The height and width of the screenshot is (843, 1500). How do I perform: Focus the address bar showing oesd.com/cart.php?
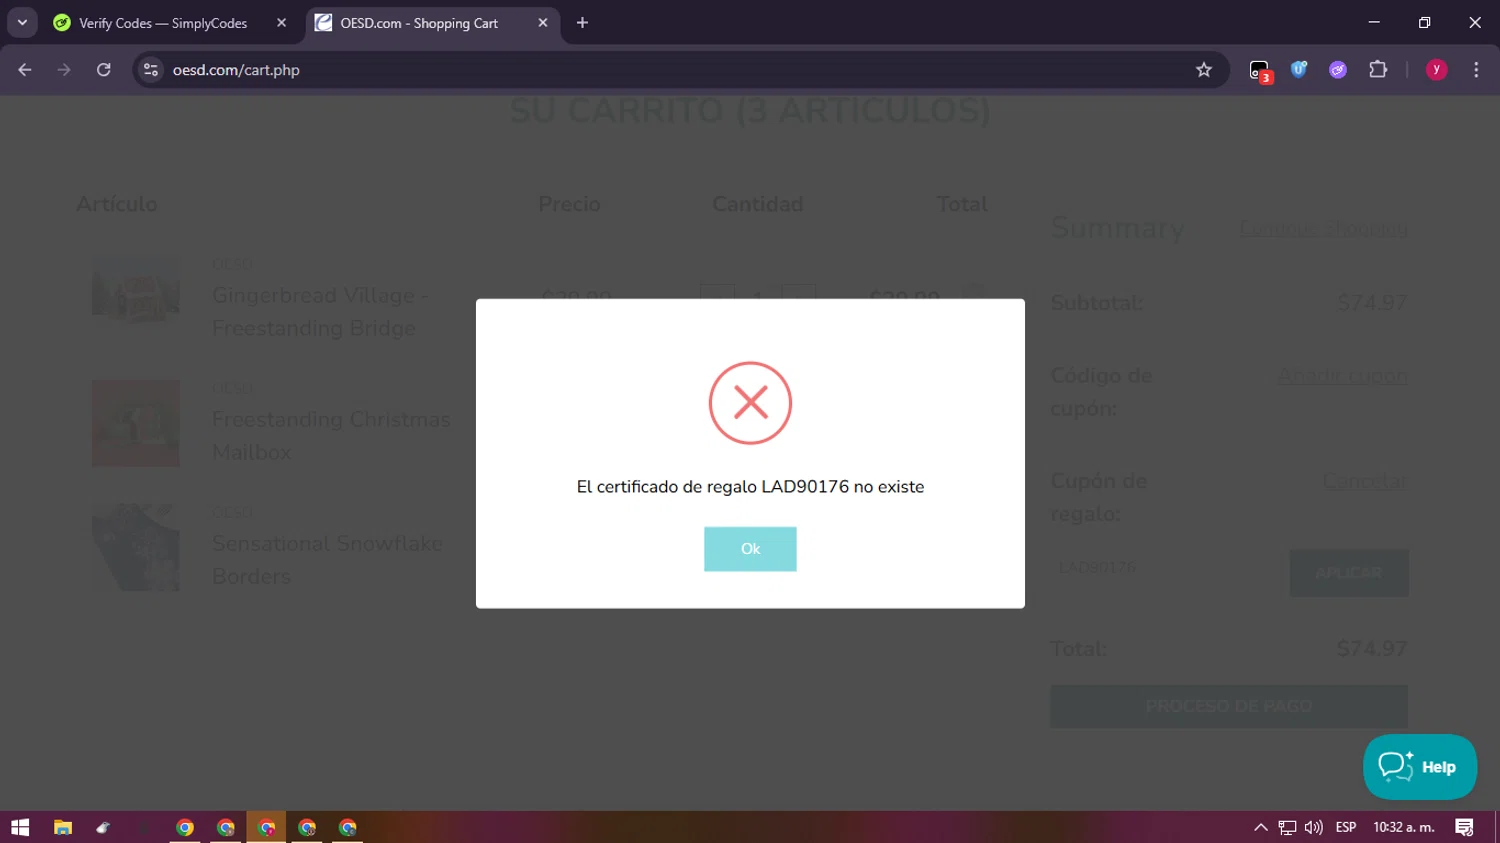(680, 70)
